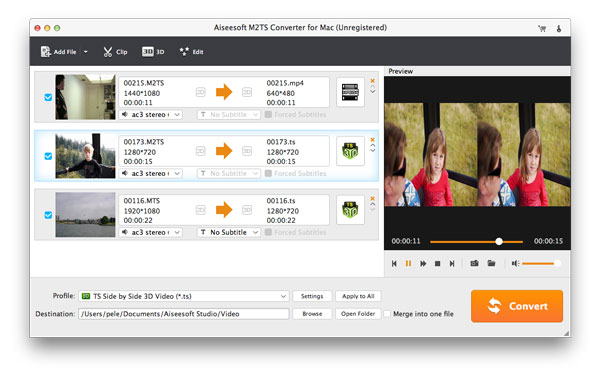Click the preview playback progress slider

476,241
